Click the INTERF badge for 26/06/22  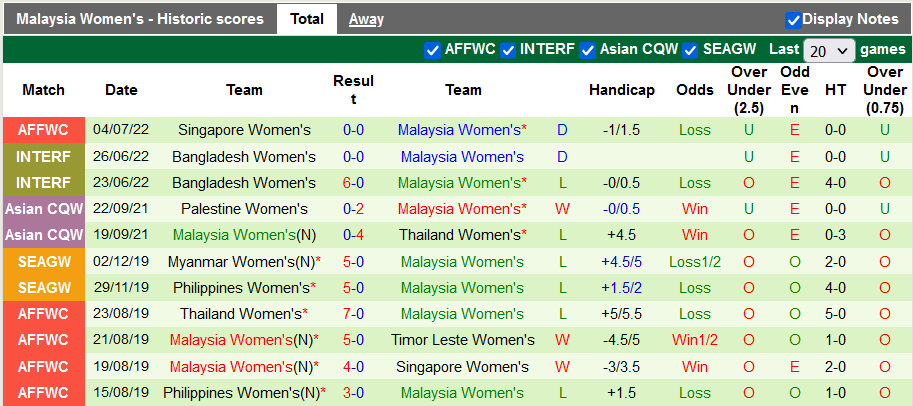point(43,157)
